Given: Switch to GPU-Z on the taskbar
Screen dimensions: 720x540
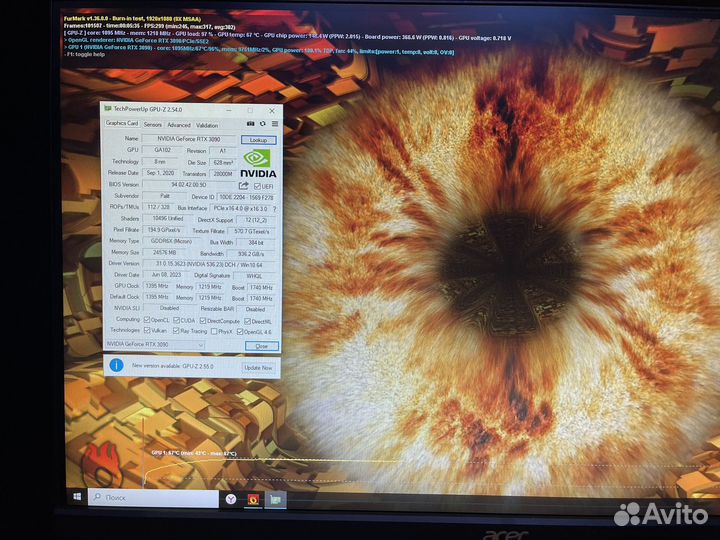Looking at the screenshot, I should [x=275, y=500].
